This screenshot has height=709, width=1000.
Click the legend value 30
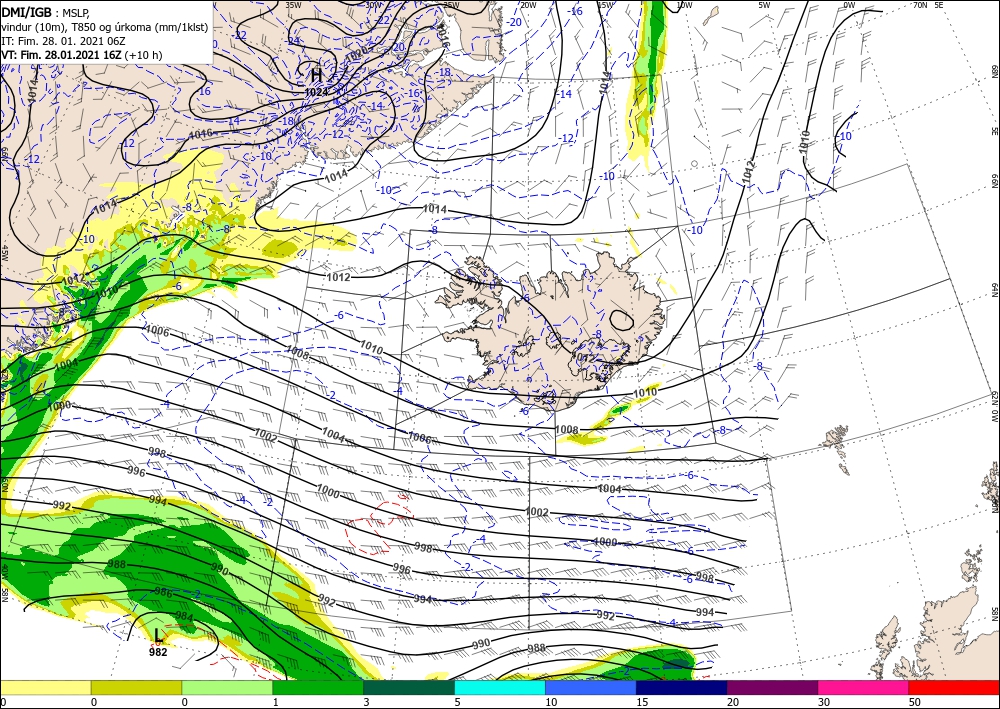pos(823,702)
